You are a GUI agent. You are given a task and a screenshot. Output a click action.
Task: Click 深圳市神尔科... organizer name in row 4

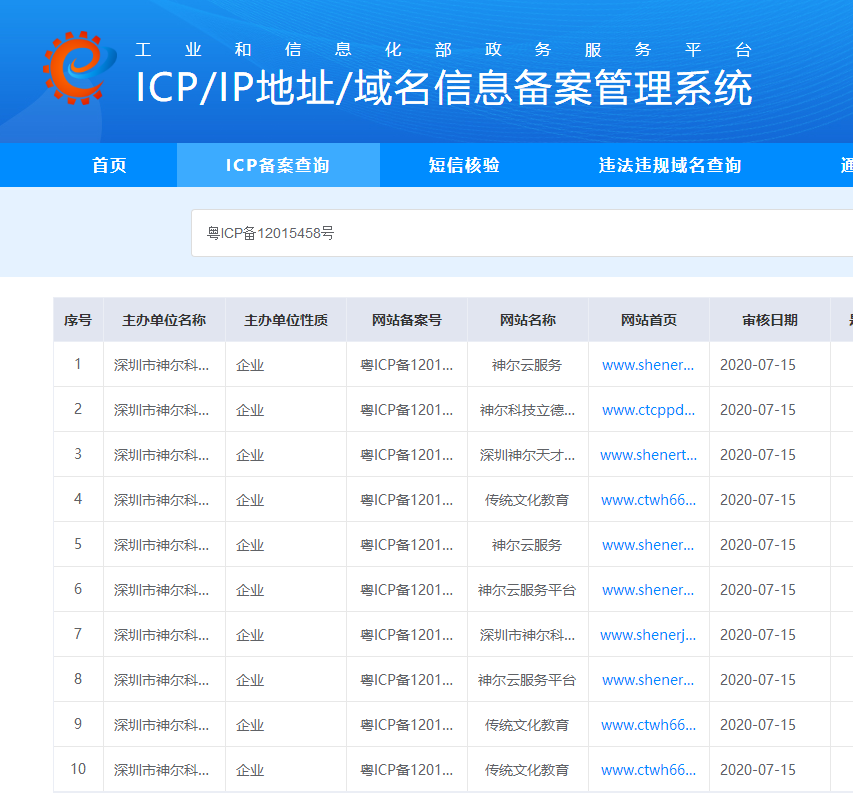[x=162, y=500]
